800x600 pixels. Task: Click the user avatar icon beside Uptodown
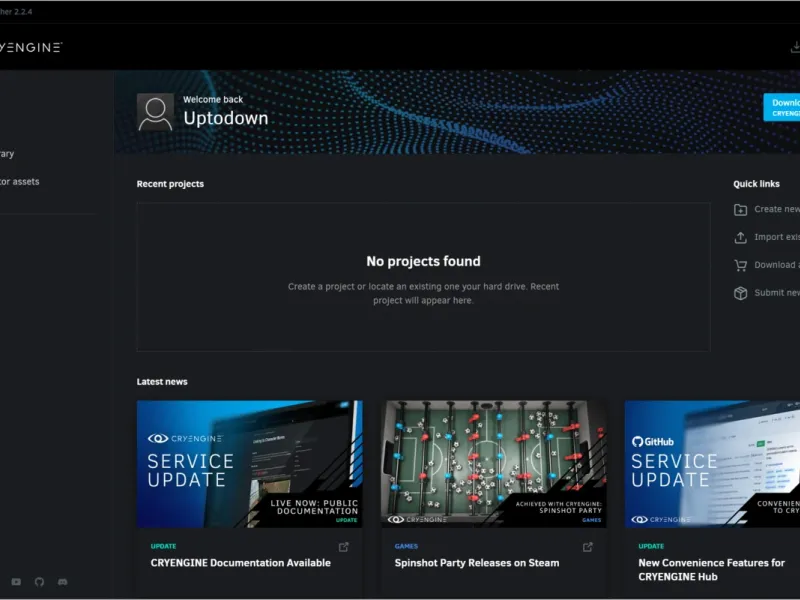tap(155, 112)
